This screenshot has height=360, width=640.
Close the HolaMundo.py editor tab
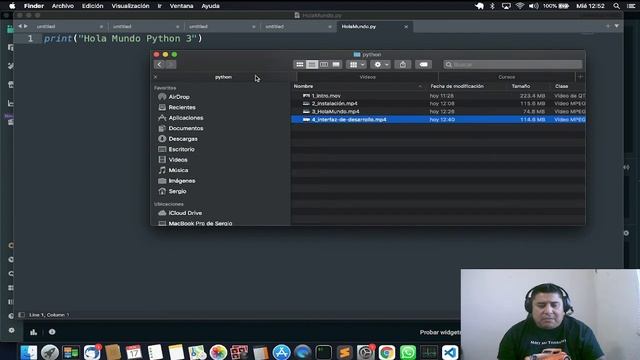click(406, 27)
